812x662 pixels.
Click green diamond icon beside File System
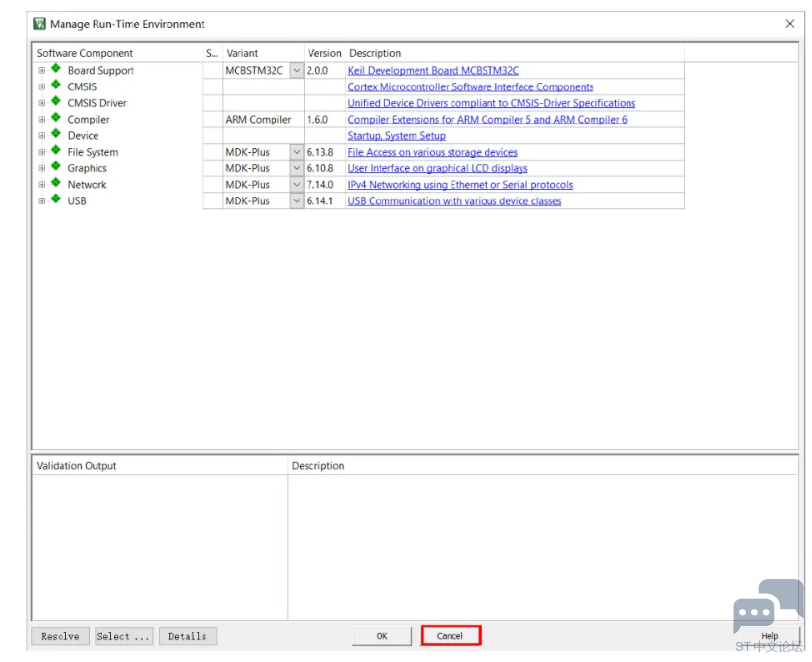(x=56, y=150)
